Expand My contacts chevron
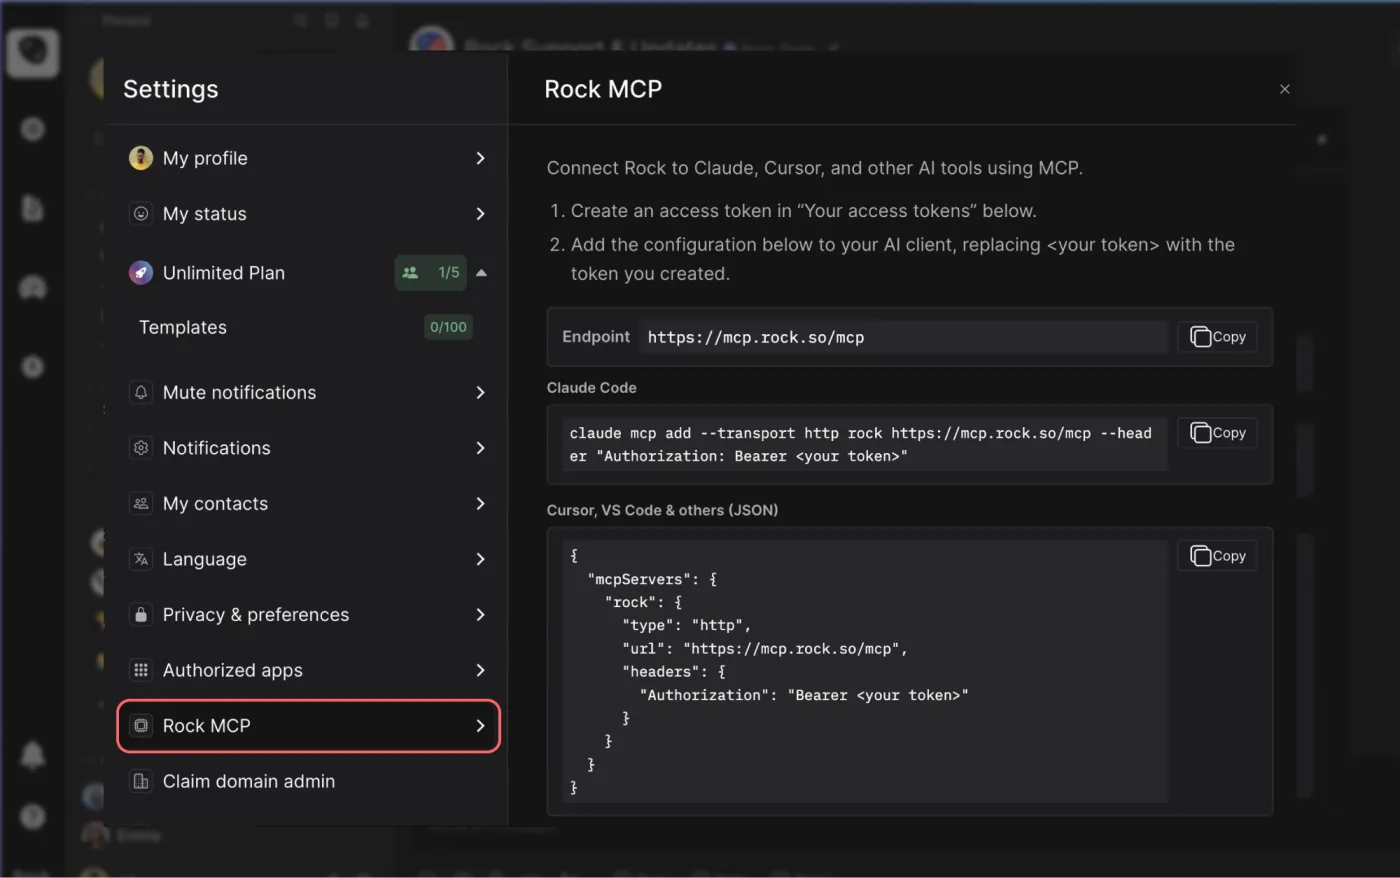Screen dimensions: 1400x878 480,504
